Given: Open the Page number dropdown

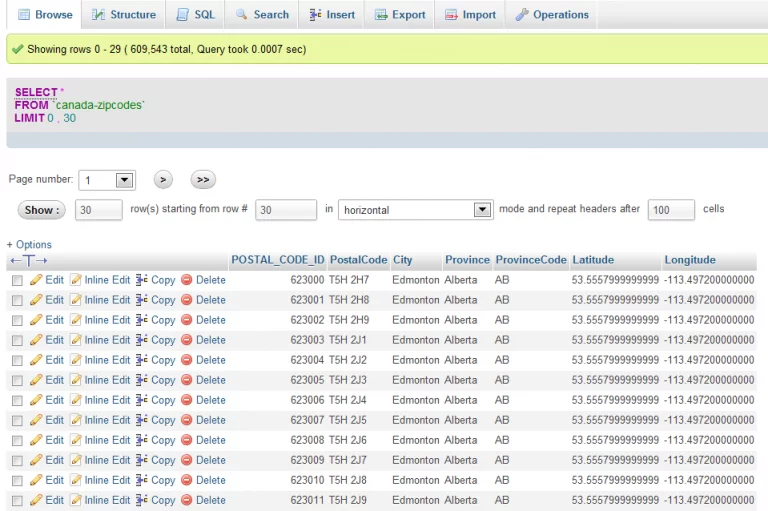Looking at the screenshot, I should (x=107, y=180).
